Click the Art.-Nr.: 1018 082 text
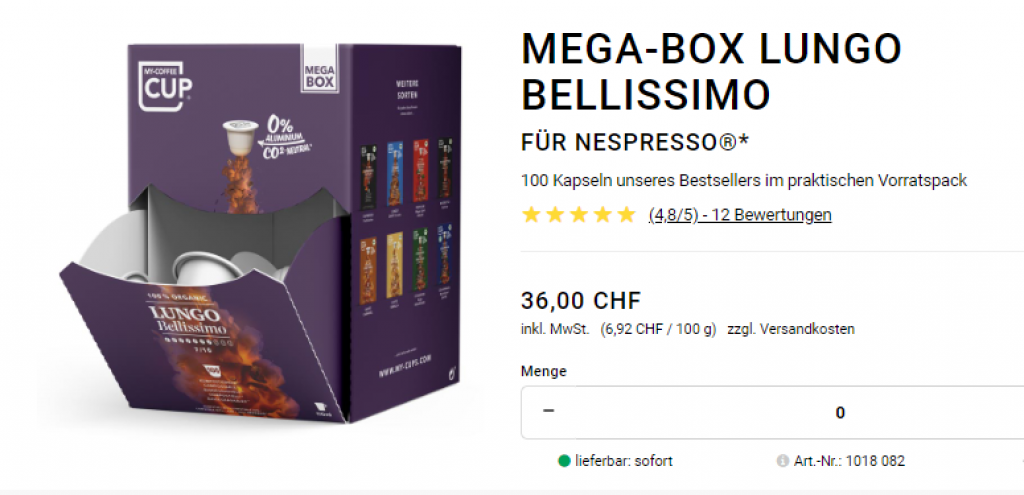The height and width of the screenshot is (495, 1024). [849, 461]
